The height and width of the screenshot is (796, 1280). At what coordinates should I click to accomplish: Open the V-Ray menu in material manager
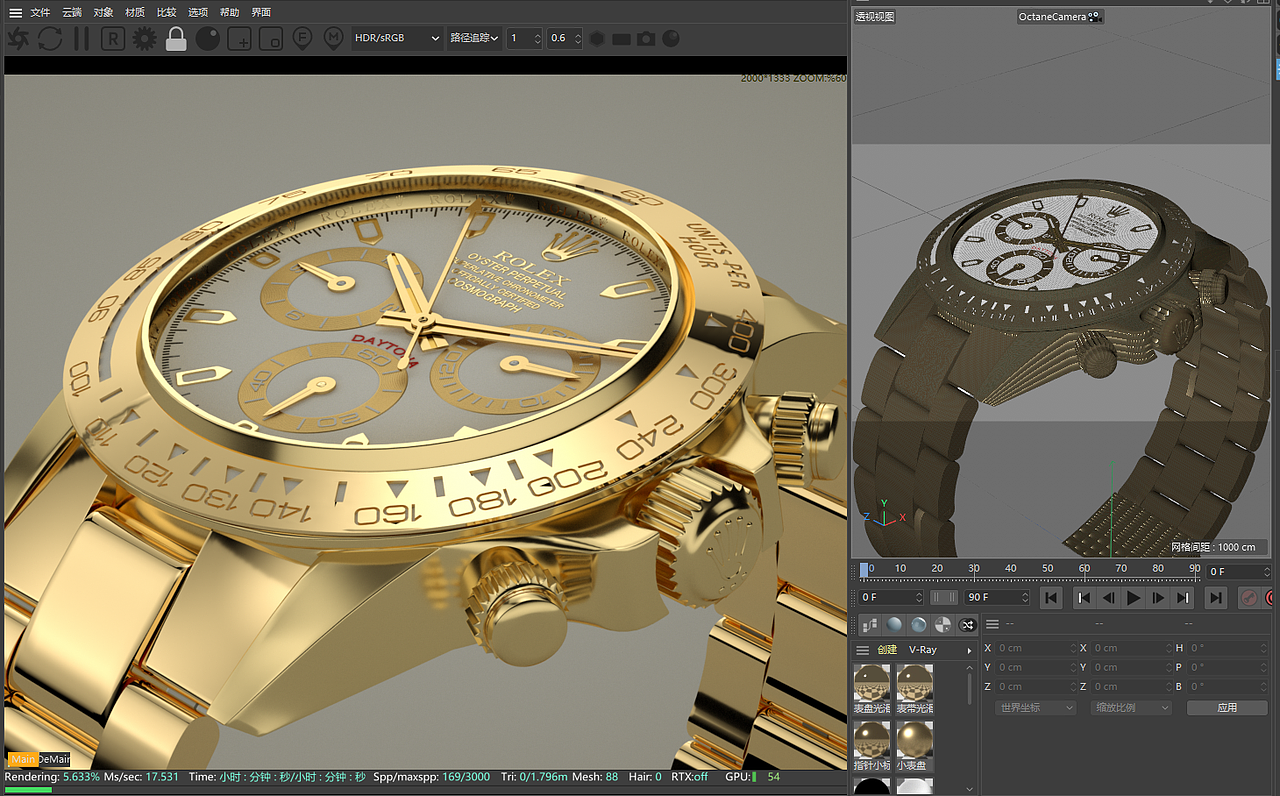tap(923, 650)
